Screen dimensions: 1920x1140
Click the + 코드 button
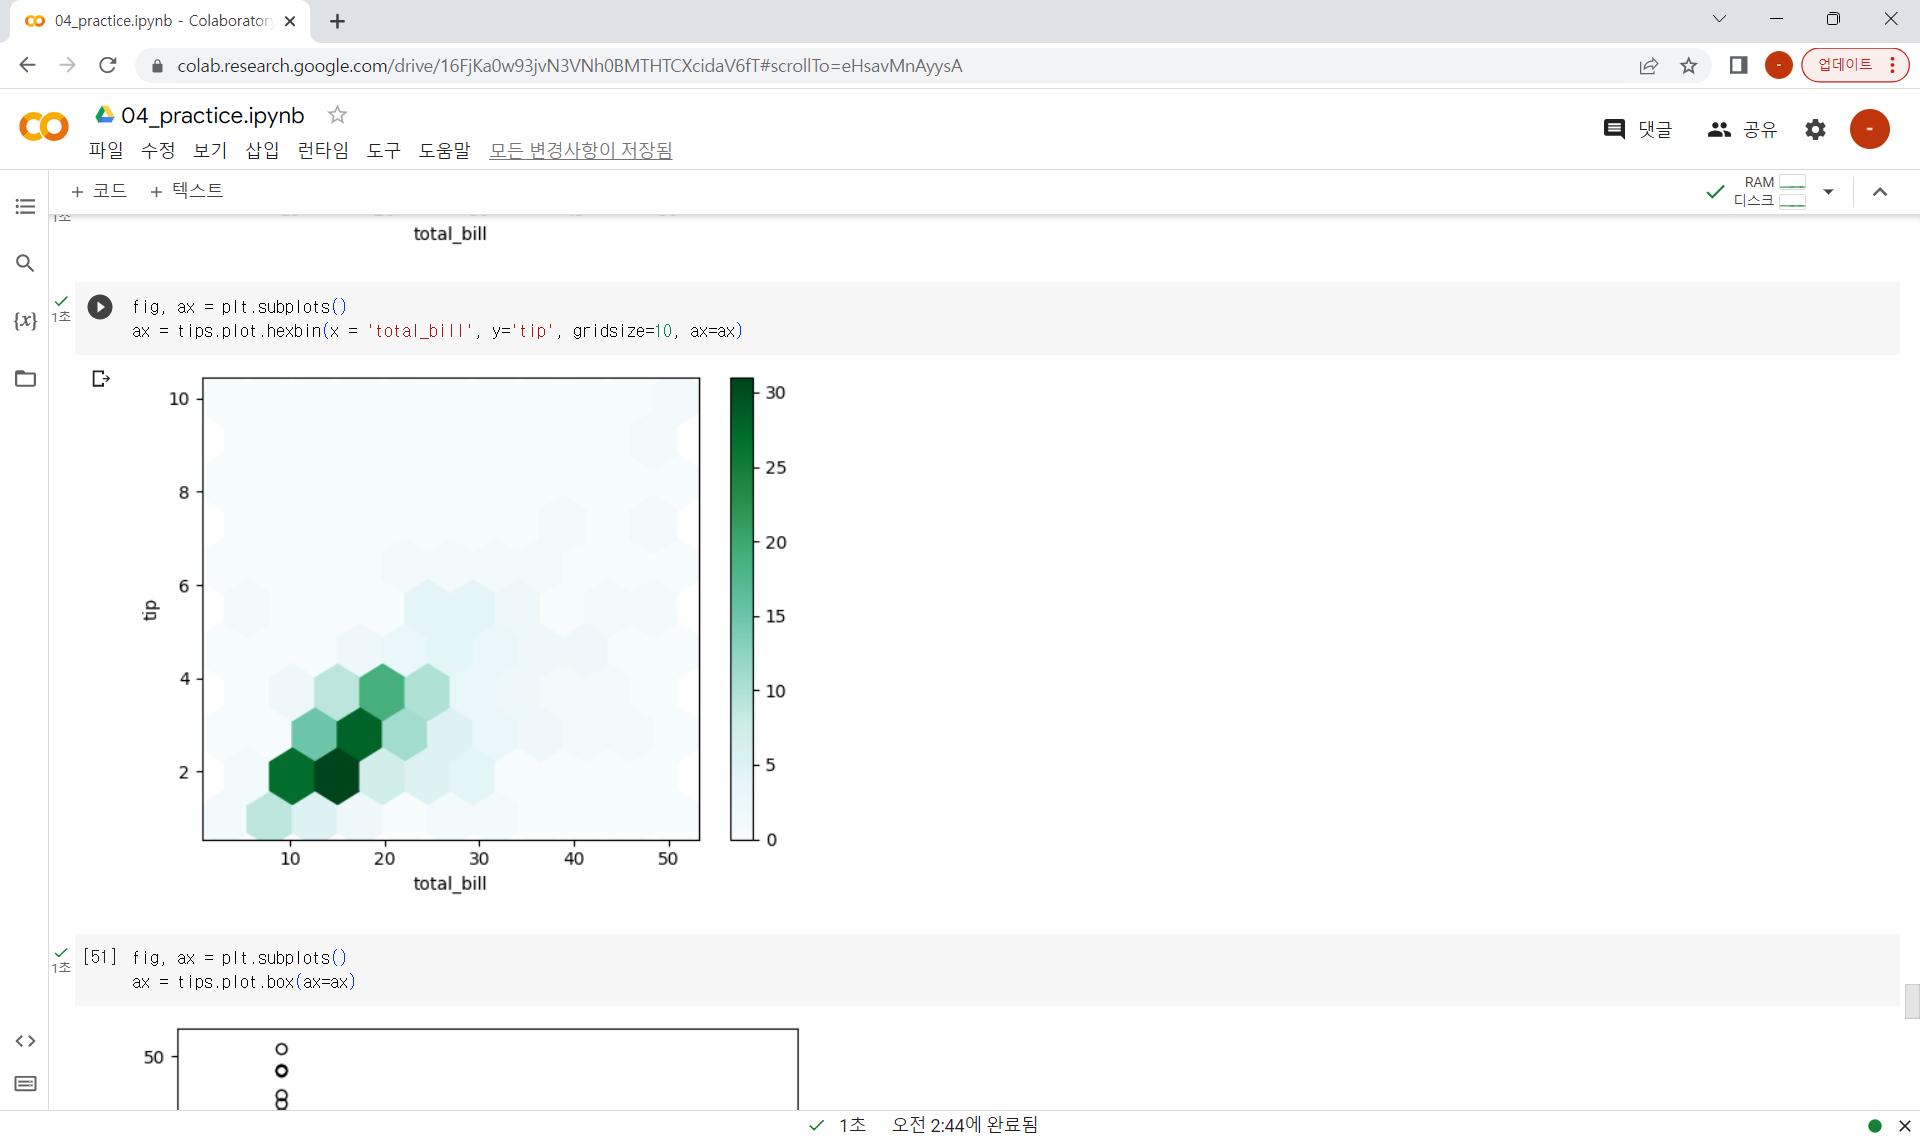[x=99, y=191]
